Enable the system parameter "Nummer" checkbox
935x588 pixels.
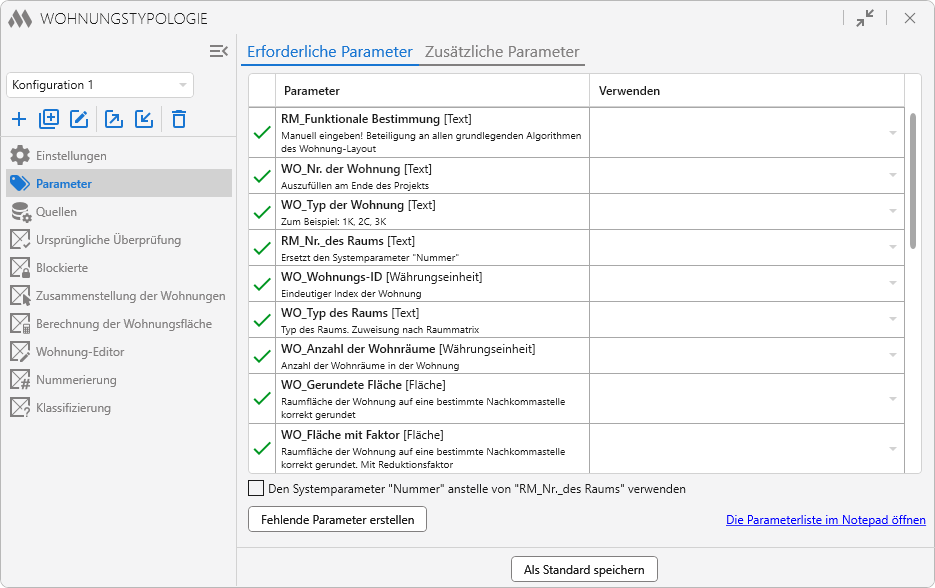click(256, 489)
